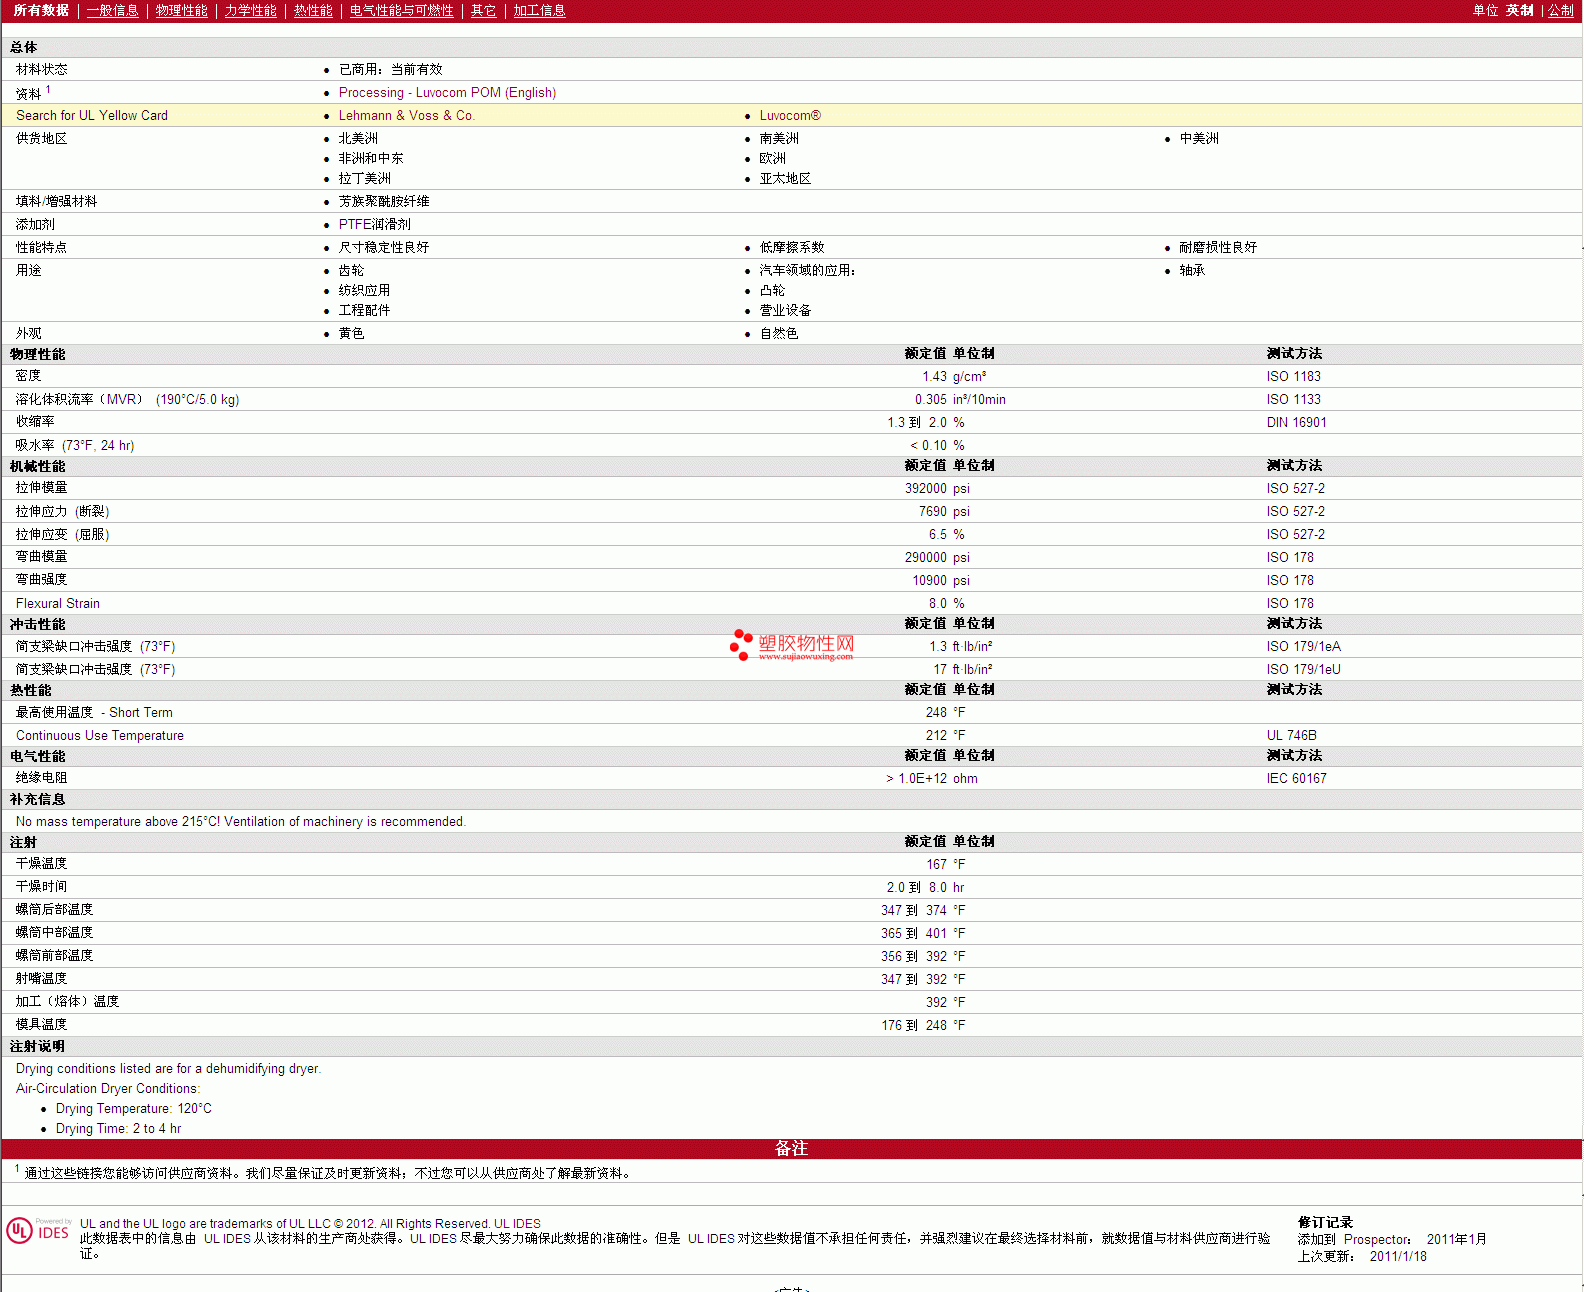Viewport: 1584px width, 1292px height.
Task: Select 英制 units option
Action: 1519,10
